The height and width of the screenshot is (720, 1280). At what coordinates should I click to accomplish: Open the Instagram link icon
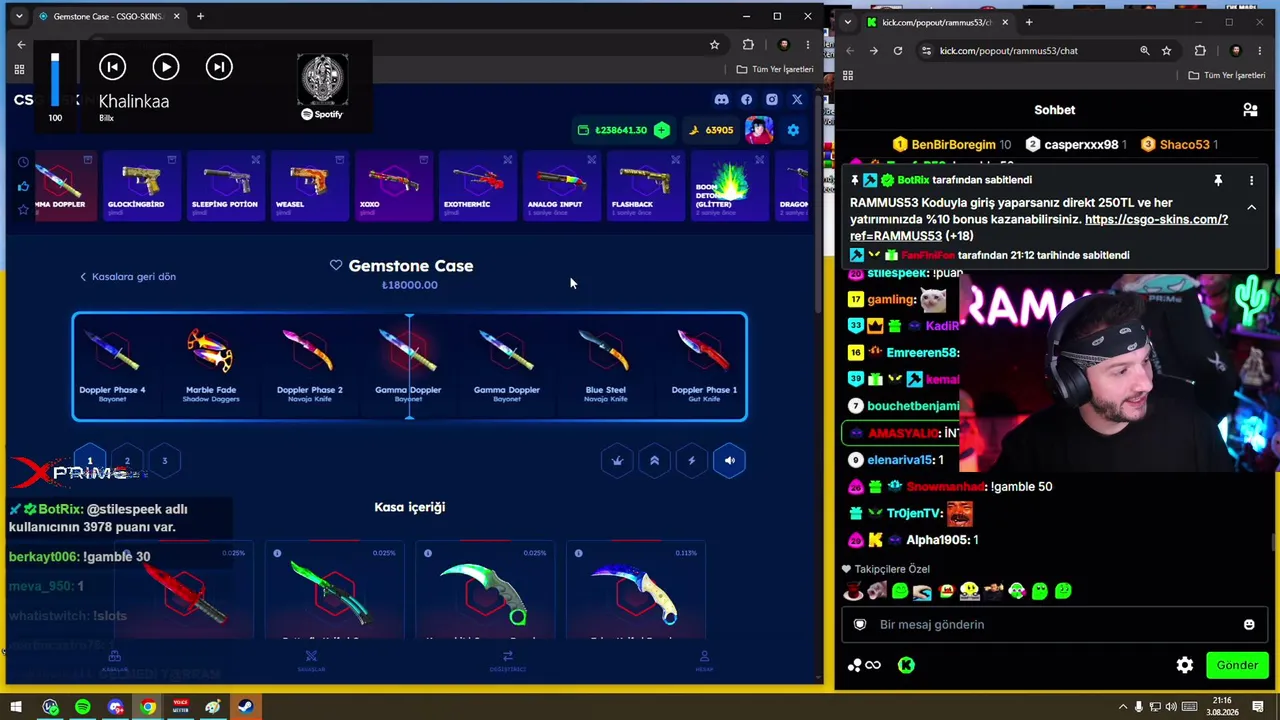[x=772, y=100]
